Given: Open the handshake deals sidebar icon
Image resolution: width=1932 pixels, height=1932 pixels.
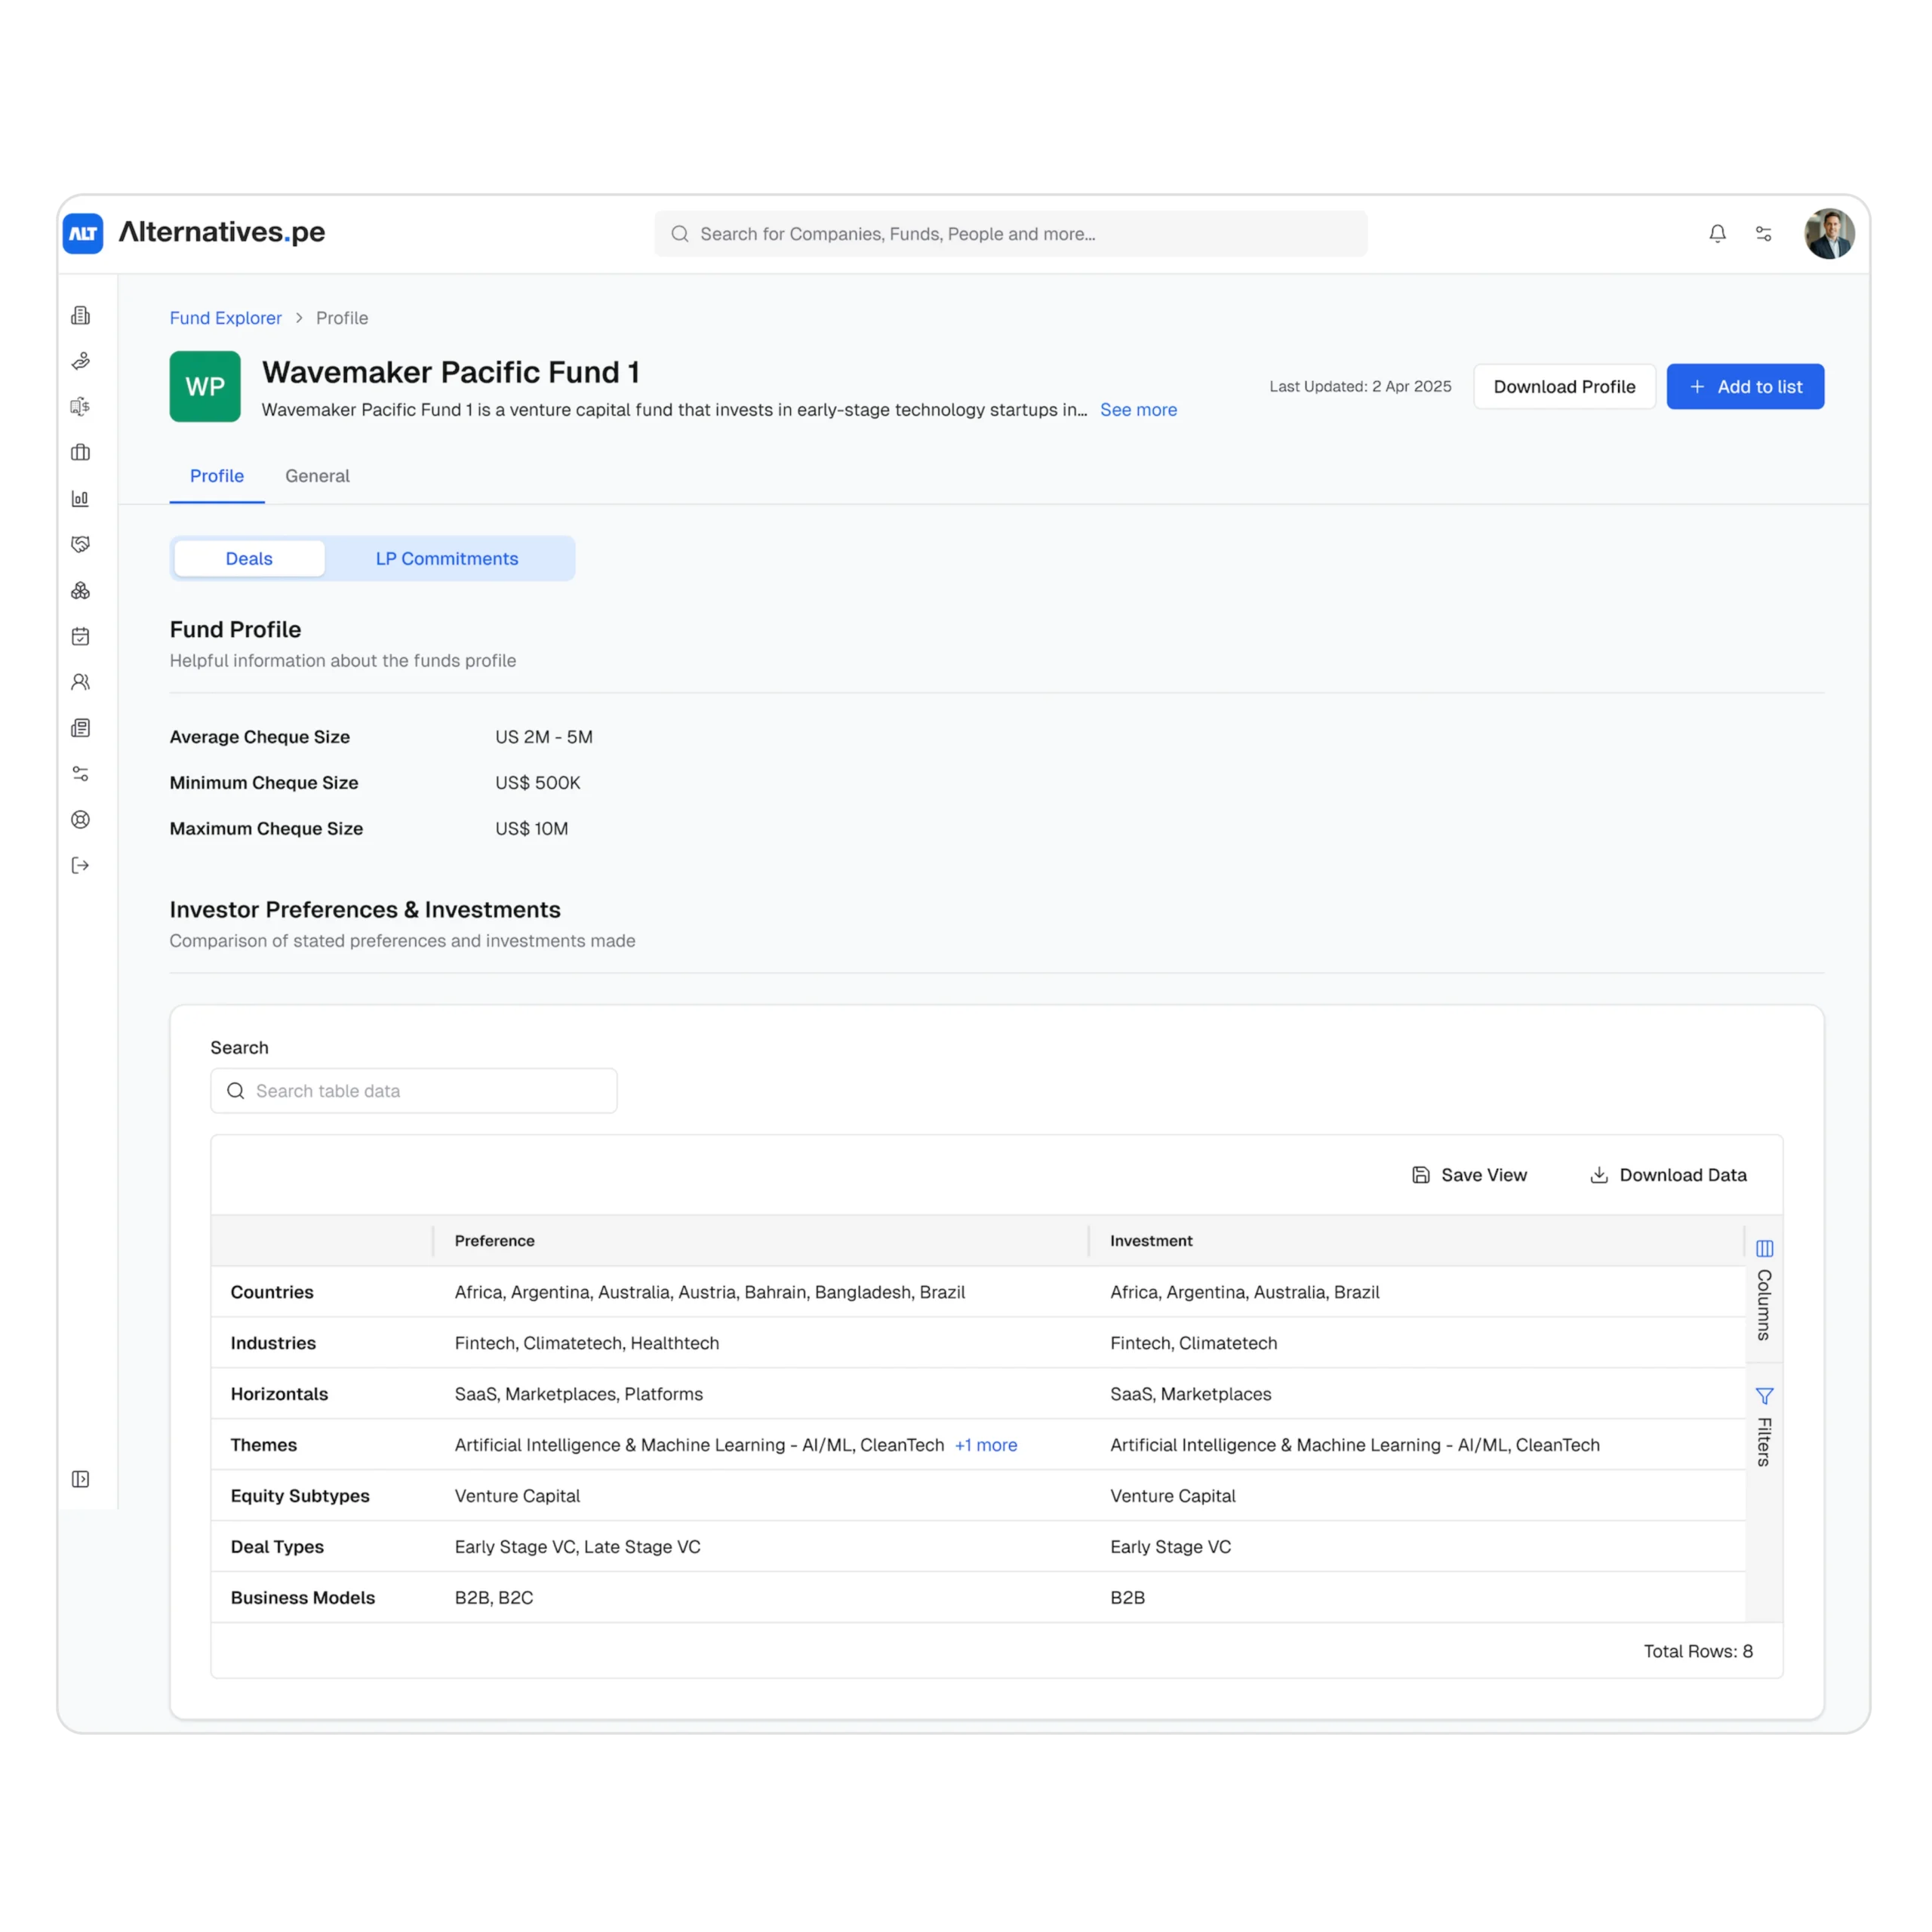Looking at the screenshot, I should pyautogui.click(x=81, y=544).
